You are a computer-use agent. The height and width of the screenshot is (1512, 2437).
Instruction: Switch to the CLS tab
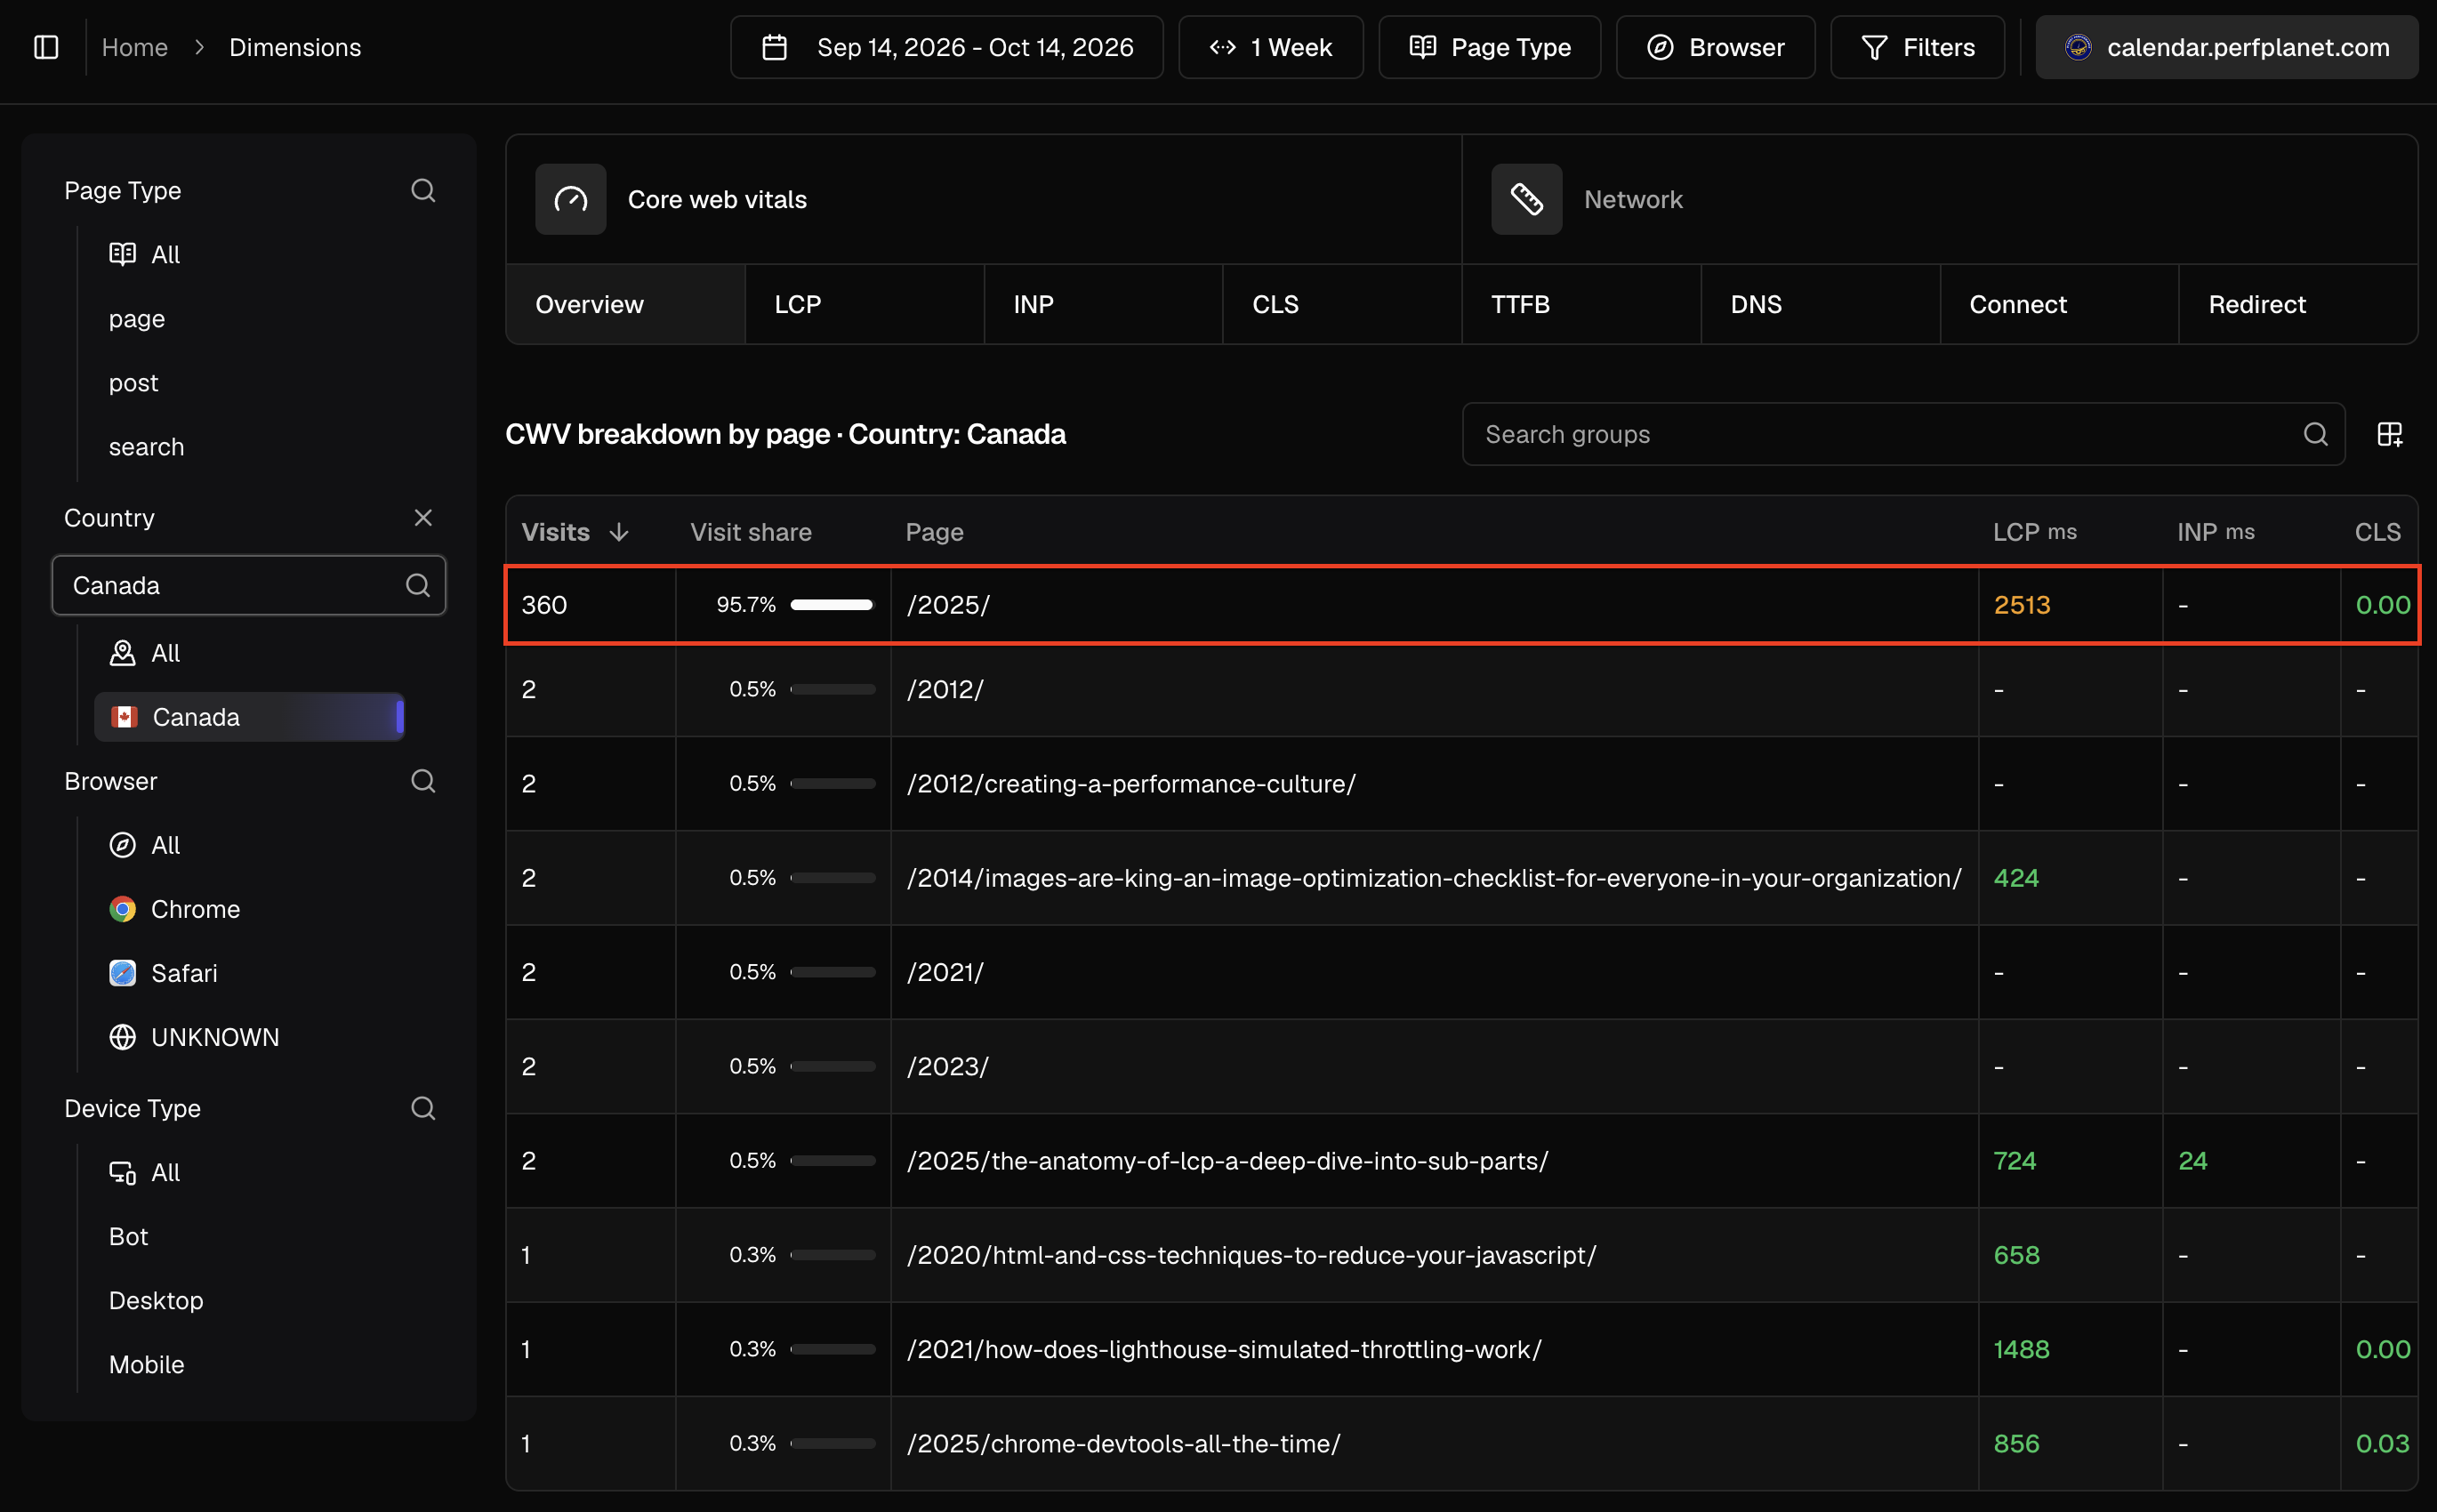click(x=1342, y=304)
